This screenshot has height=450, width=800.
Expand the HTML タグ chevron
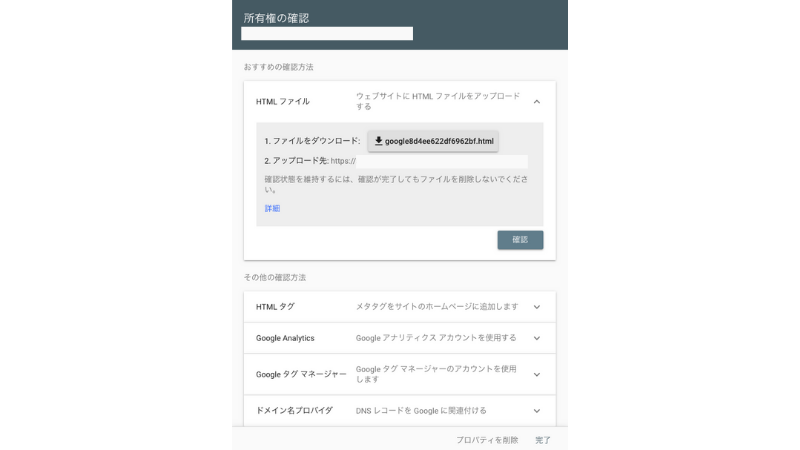[536, 307]
